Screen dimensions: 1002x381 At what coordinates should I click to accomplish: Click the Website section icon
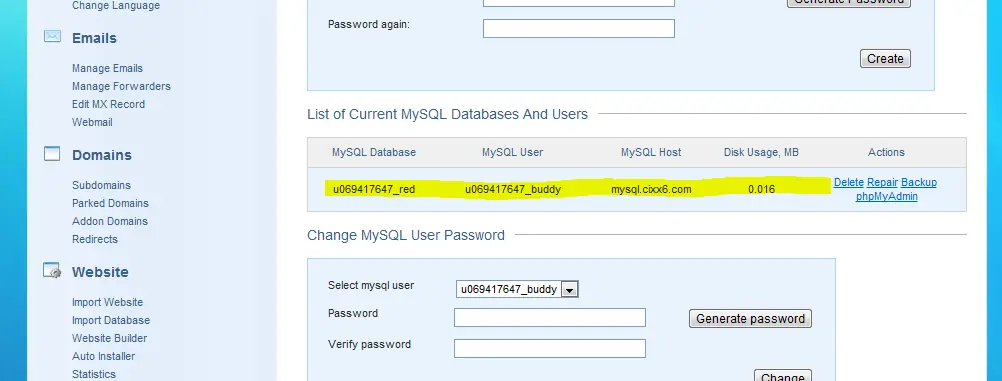[x=52, y=270]
